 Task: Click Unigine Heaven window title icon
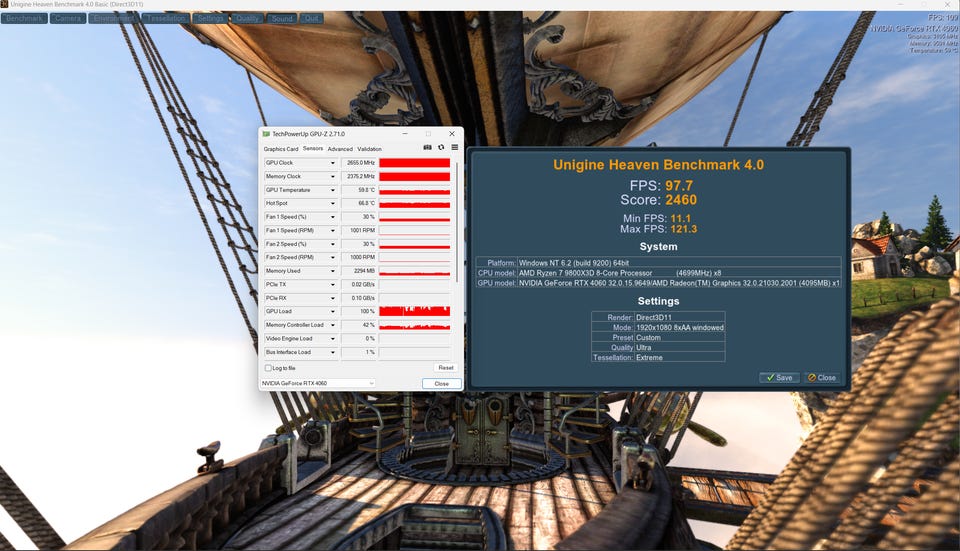(4, 4)
